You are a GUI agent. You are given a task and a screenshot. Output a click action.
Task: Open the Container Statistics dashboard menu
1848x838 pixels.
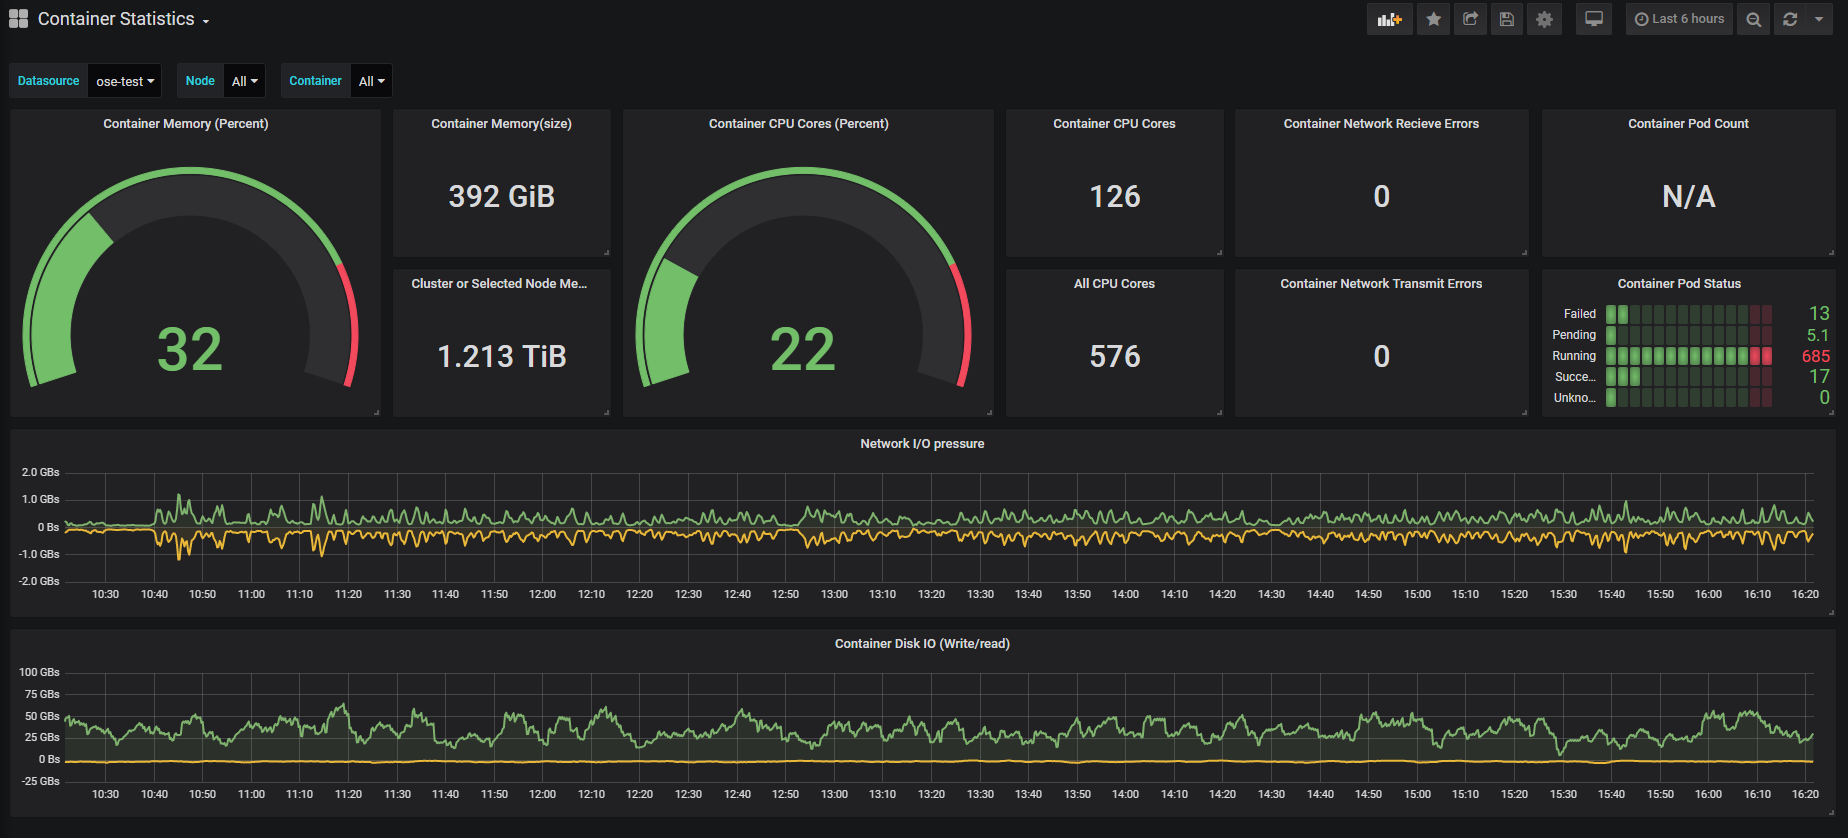(x=123, y=19)
